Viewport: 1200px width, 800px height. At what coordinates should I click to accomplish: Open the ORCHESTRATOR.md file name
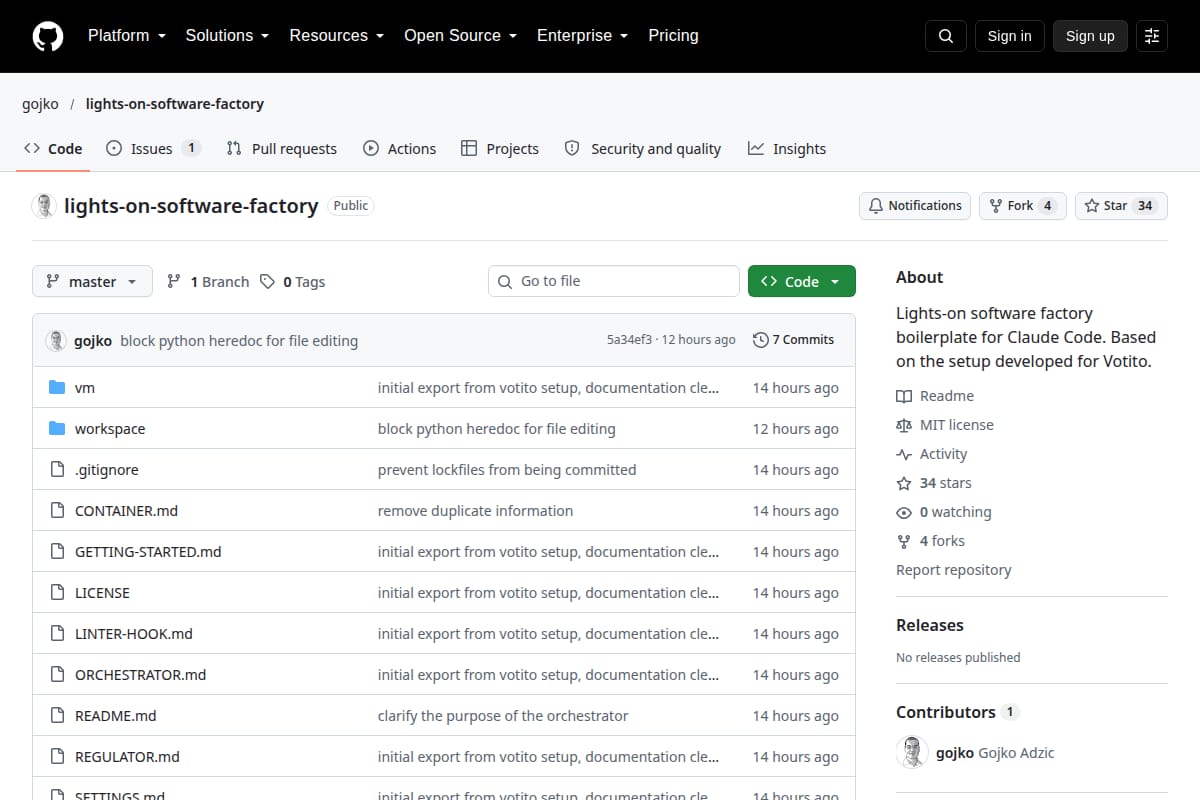tap(140, 675)
